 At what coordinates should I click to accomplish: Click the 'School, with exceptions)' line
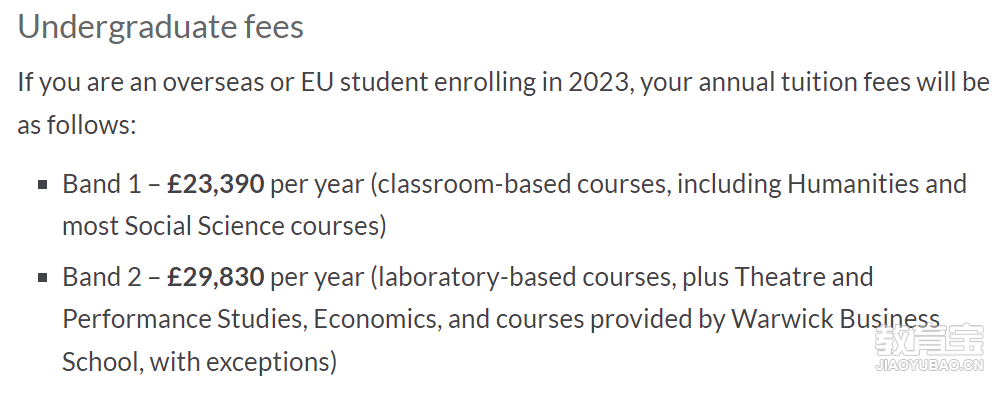(x=199, y=362)
